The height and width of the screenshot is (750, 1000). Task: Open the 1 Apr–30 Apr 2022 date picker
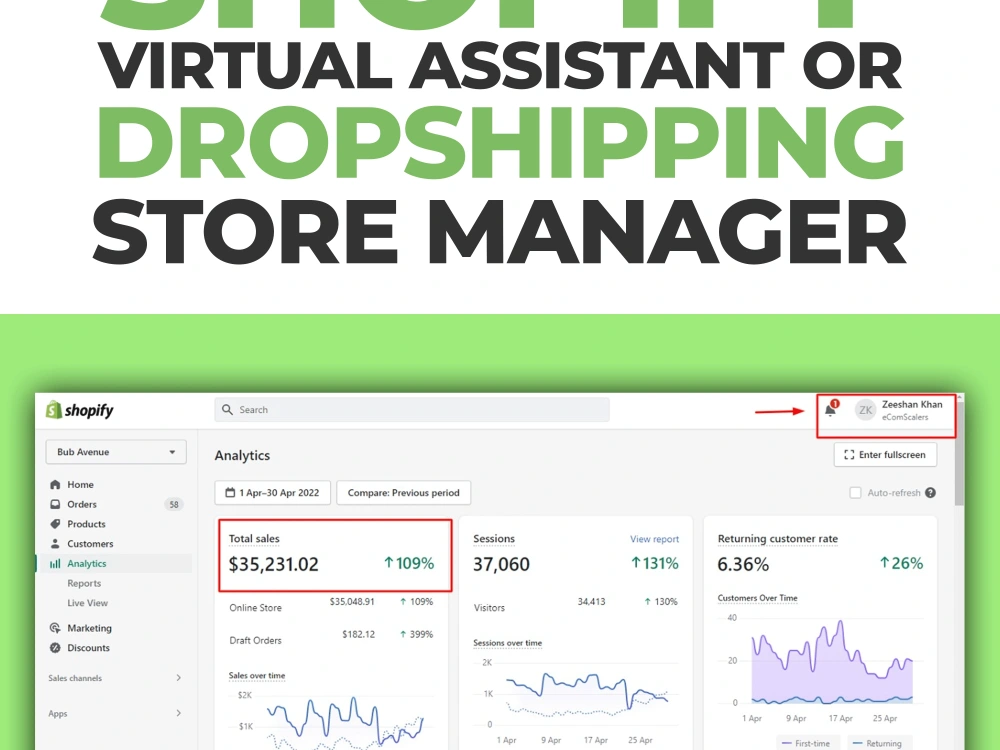tap(273, 492)
